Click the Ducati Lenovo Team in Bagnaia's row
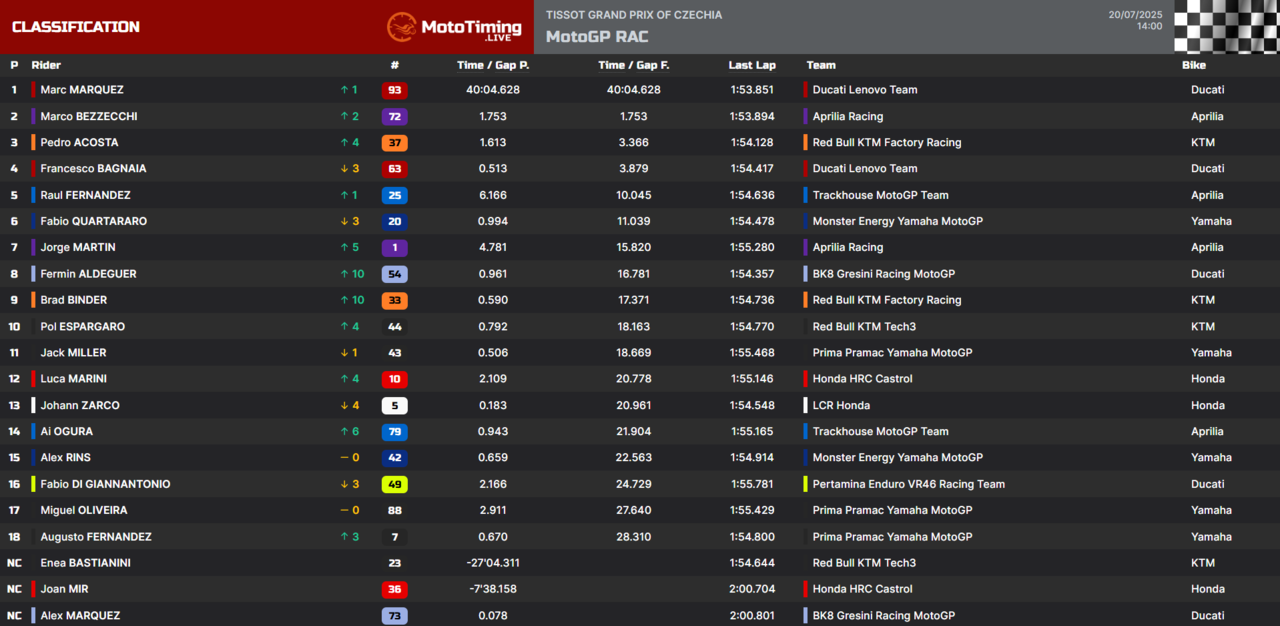1280x626 pixels. click(865, 169)
